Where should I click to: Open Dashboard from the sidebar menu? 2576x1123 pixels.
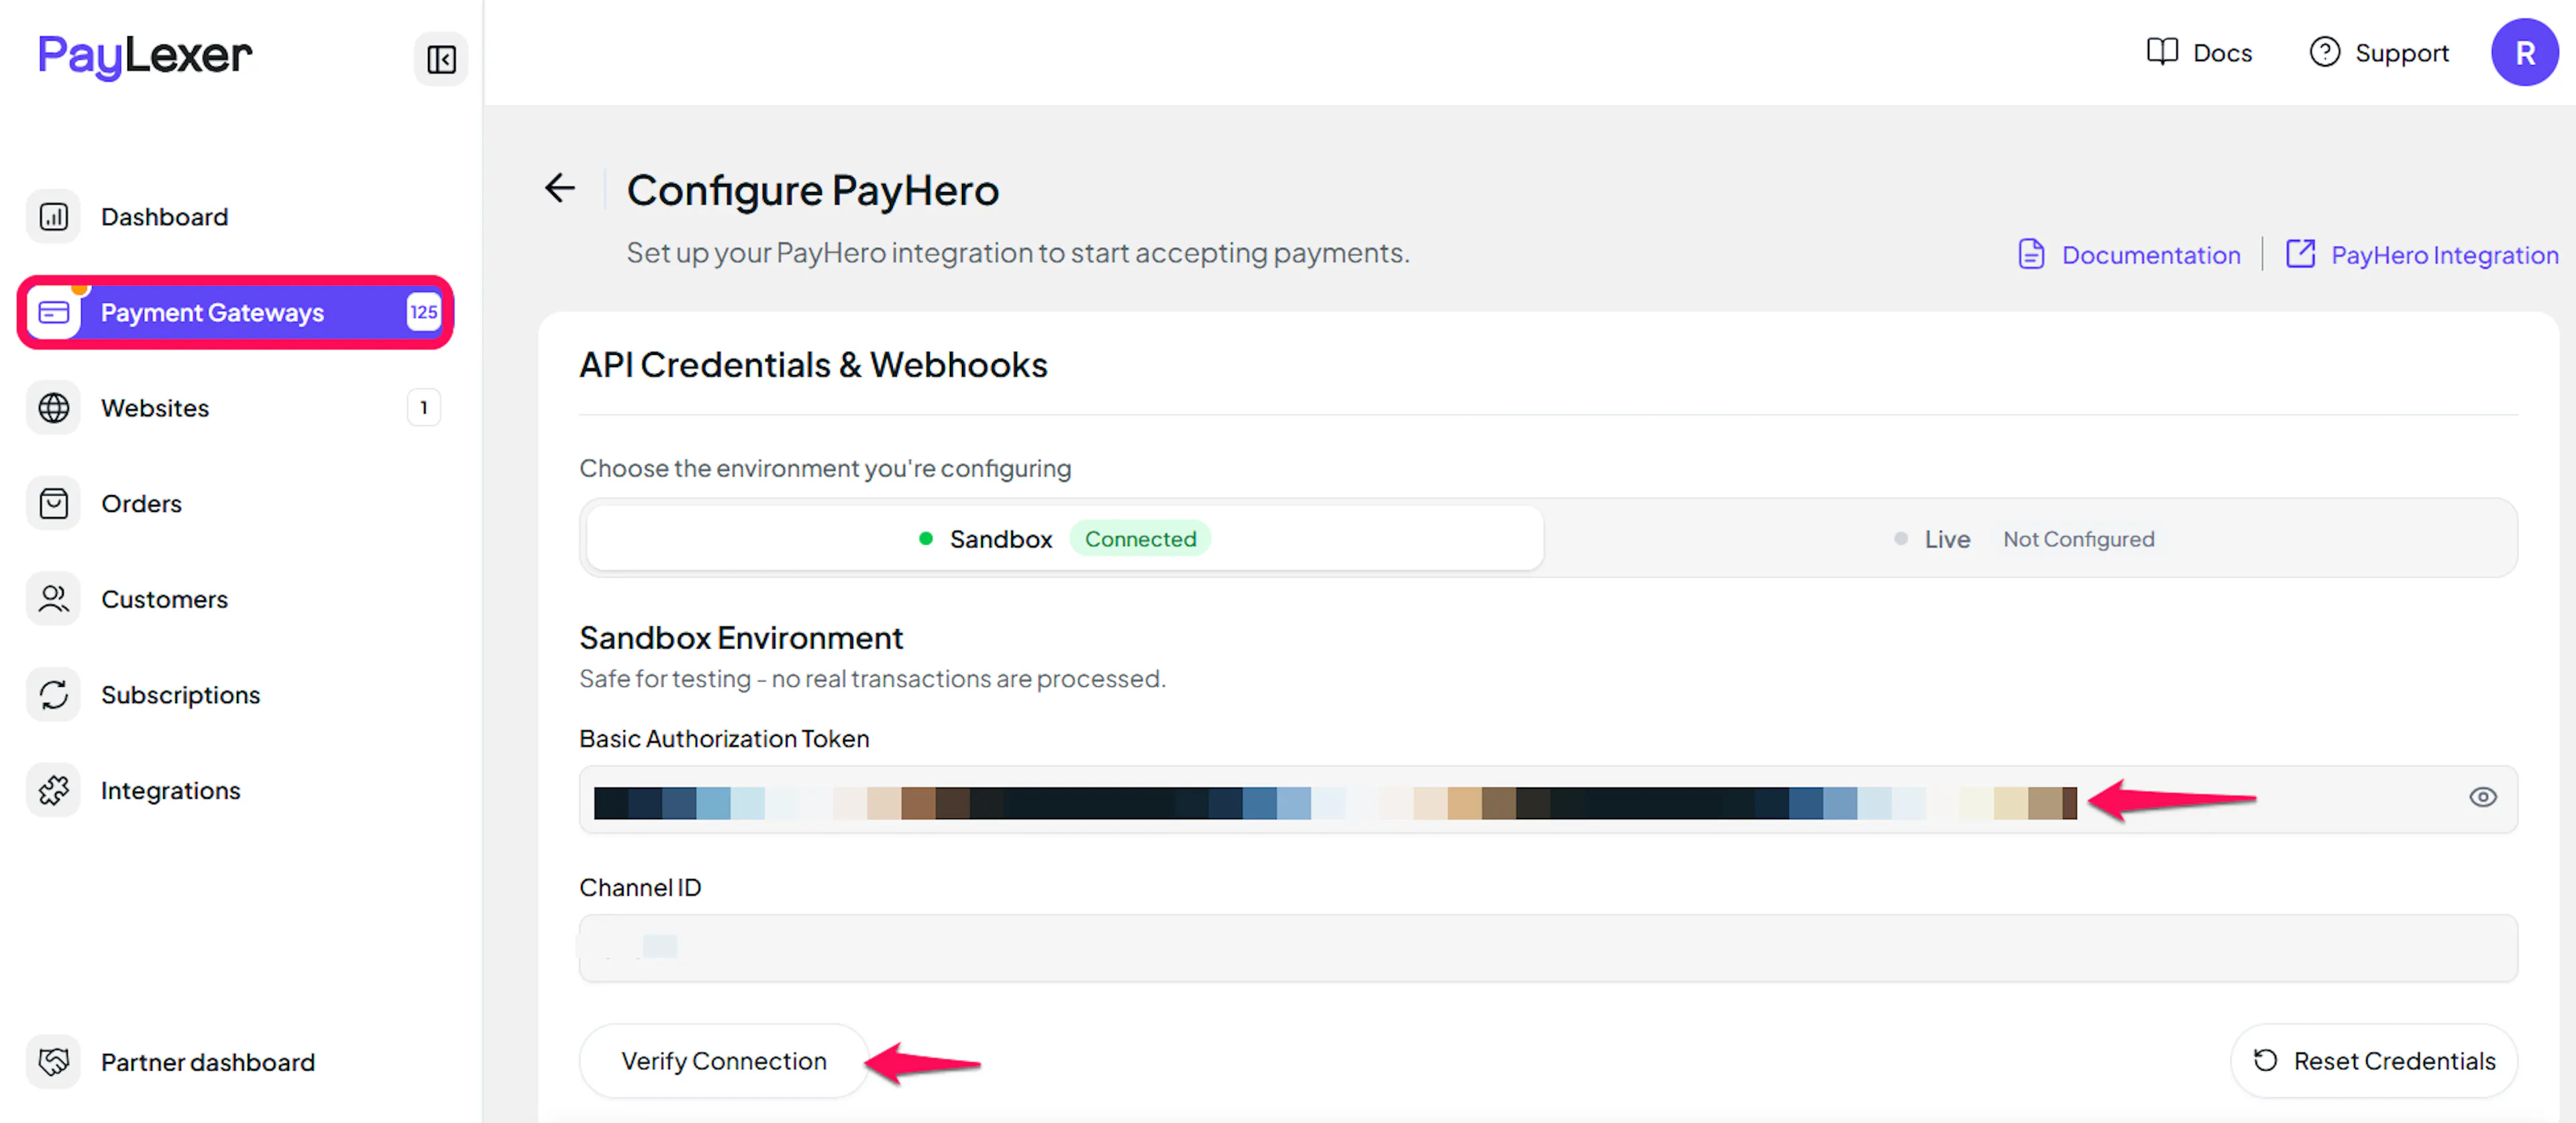[235, 217]
